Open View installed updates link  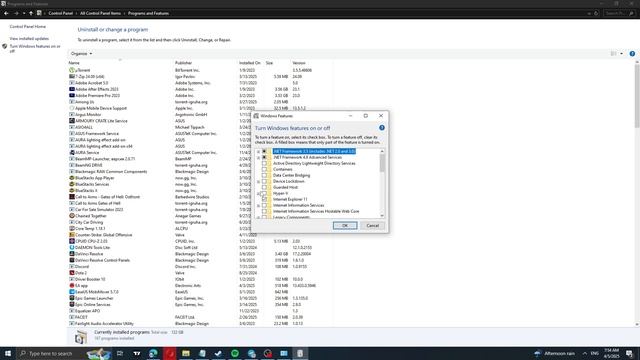(29, 38)
